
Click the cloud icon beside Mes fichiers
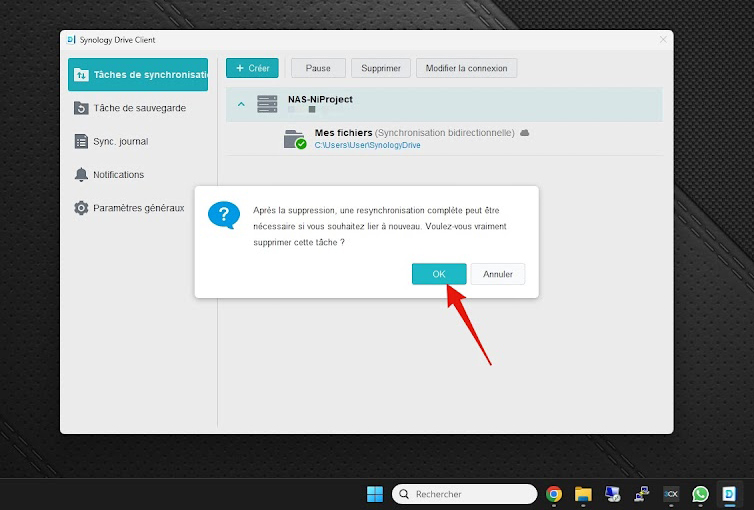(525, 133)
